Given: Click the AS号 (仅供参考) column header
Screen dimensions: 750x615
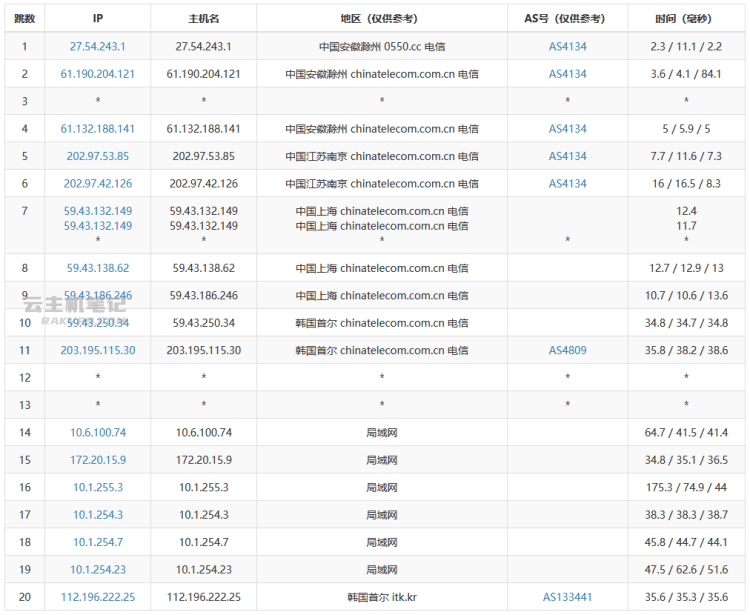Looking at the screenshot, I should tap(567, 18).
